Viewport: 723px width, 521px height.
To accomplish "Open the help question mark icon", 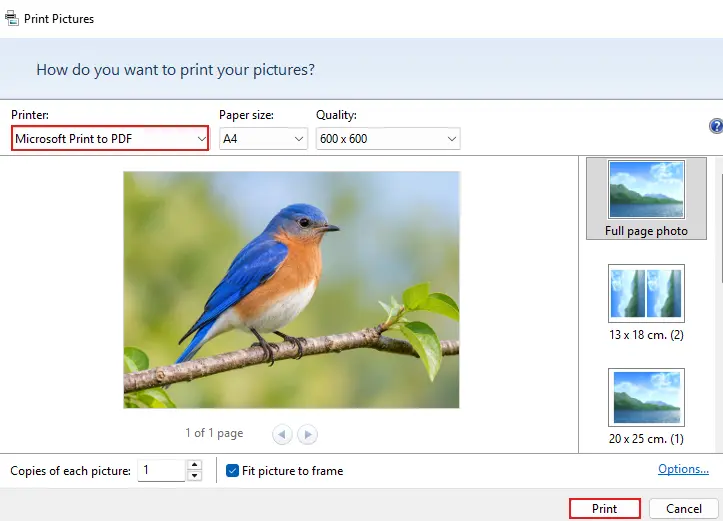I will click(x=716, y=126).
